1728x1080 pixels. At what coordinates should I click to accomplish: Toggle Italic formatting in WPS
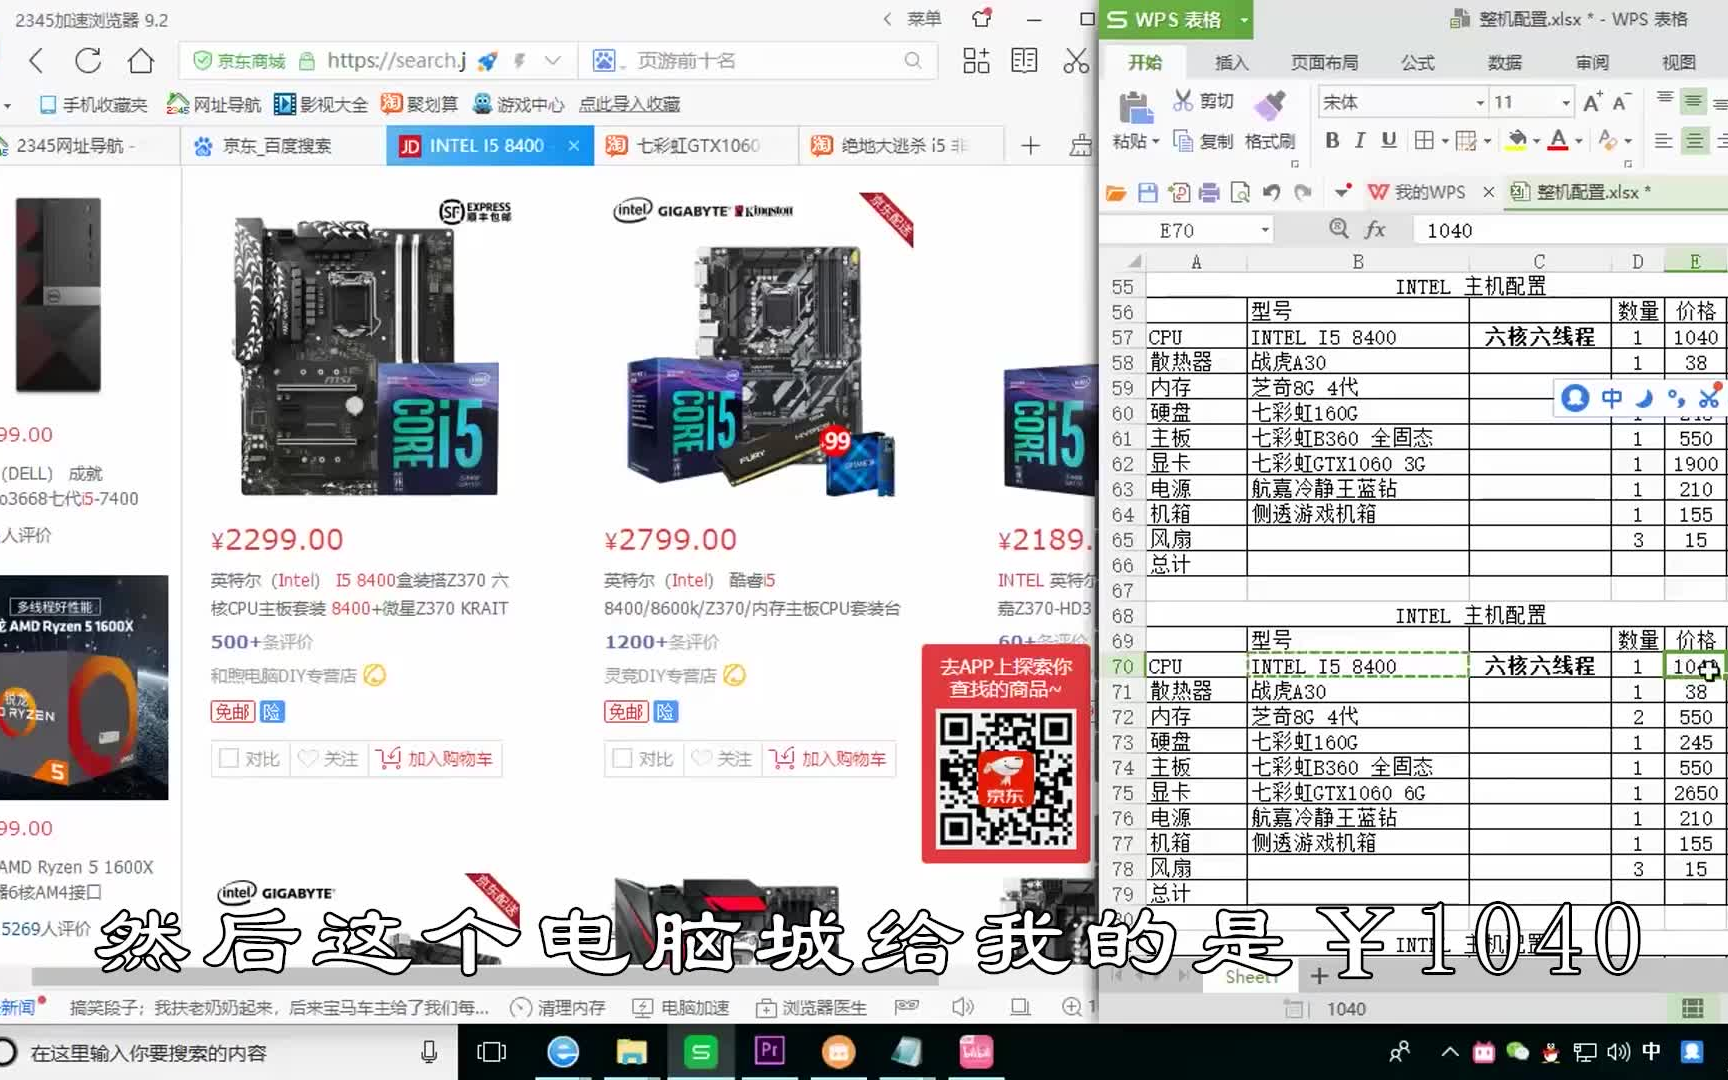(x=1360, y=141)
